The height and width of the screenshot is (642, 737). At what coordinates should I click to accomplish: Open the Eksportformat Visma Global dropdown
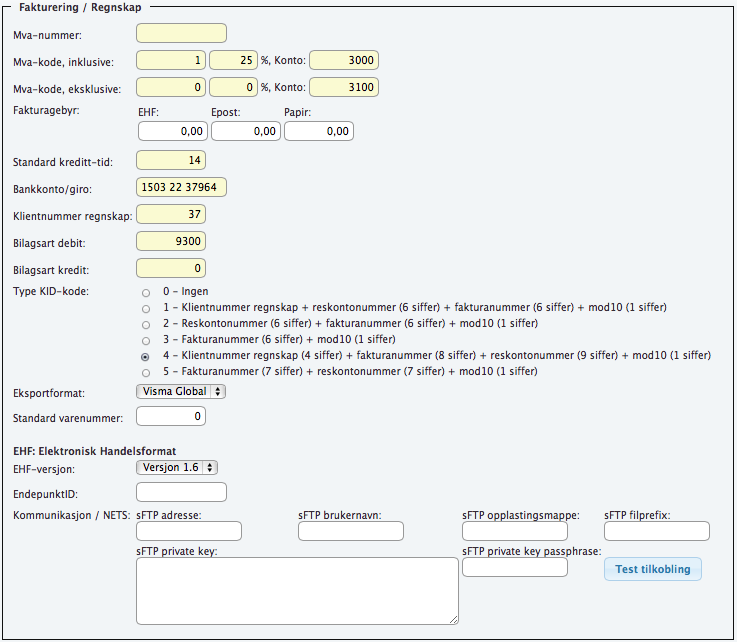pos(181,391)
